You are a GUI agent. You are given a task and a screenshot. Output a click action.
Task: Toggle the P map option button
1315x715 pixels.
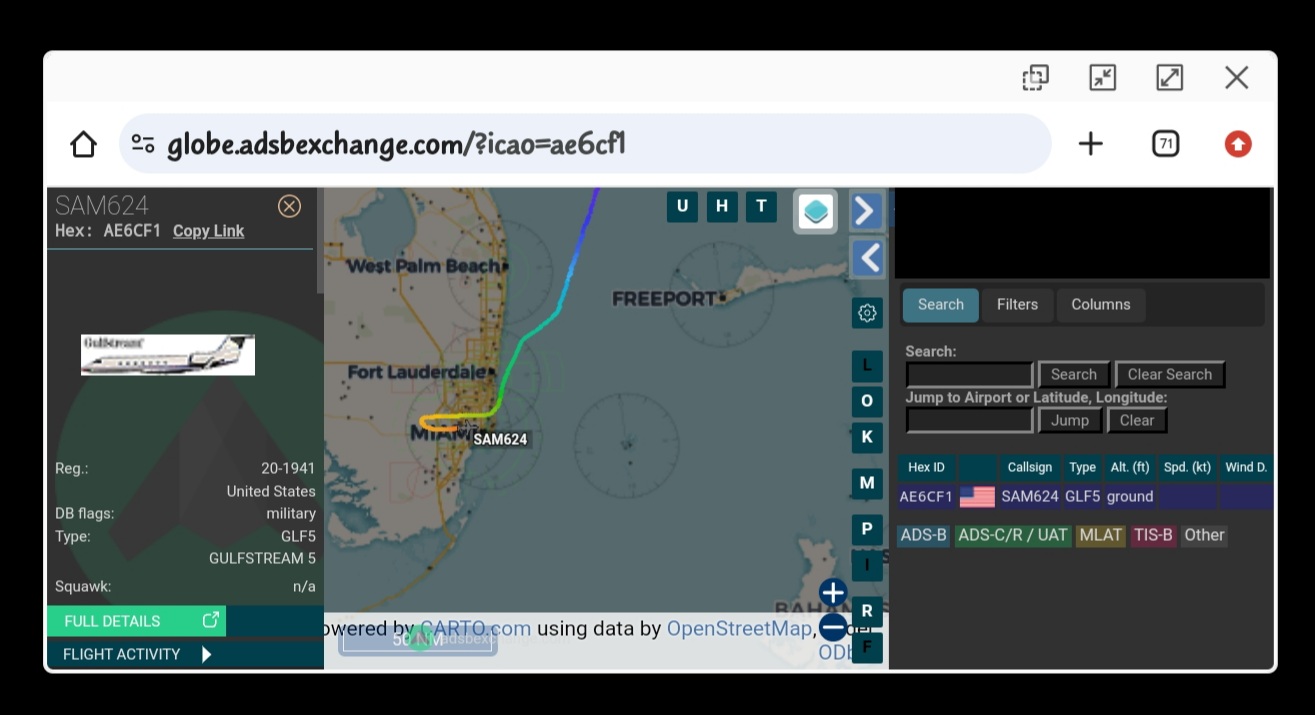click(x=867, y=529)
